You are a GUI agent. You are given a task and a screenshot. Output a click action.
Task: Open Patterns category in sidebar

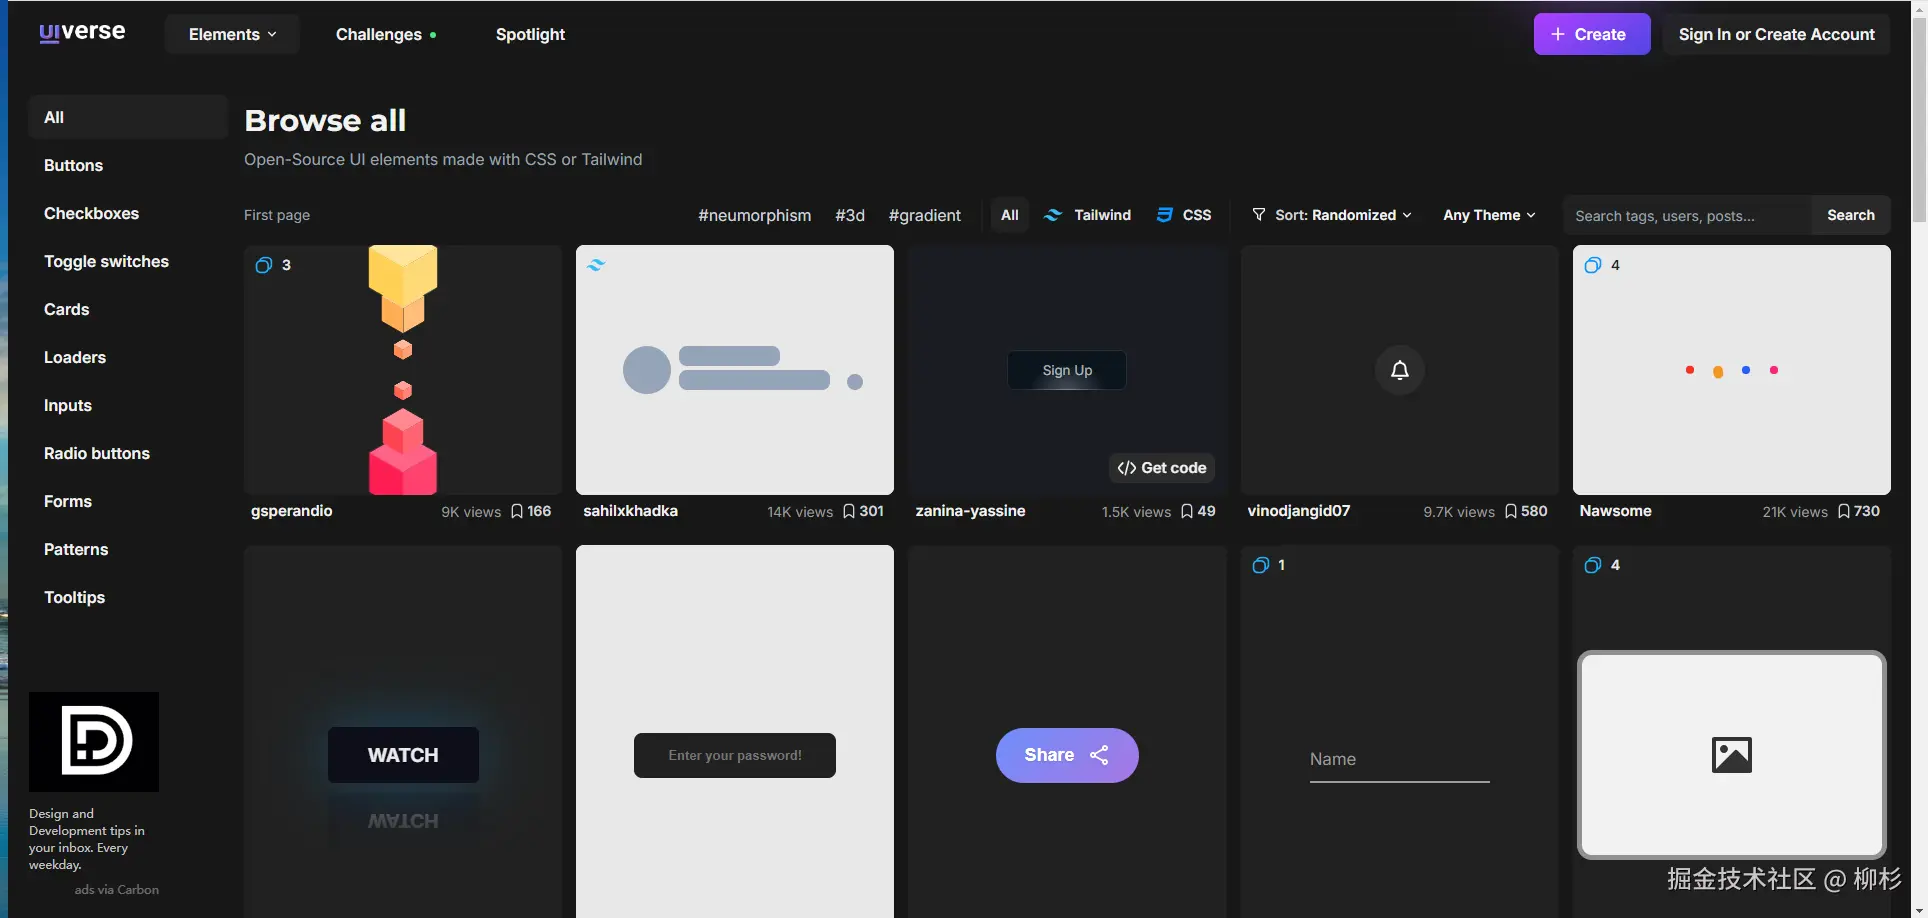tap(128, 549)
